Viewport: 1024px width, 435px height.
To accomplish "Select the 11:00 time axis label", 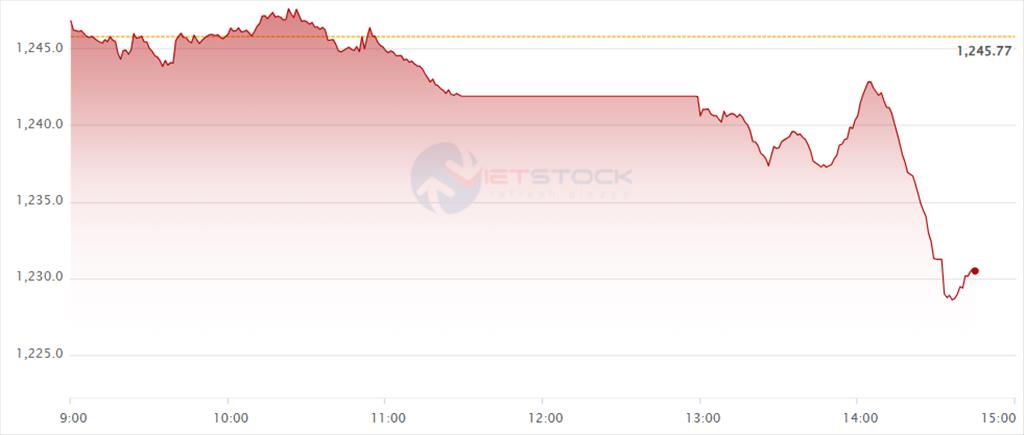I will coord(385,417).
